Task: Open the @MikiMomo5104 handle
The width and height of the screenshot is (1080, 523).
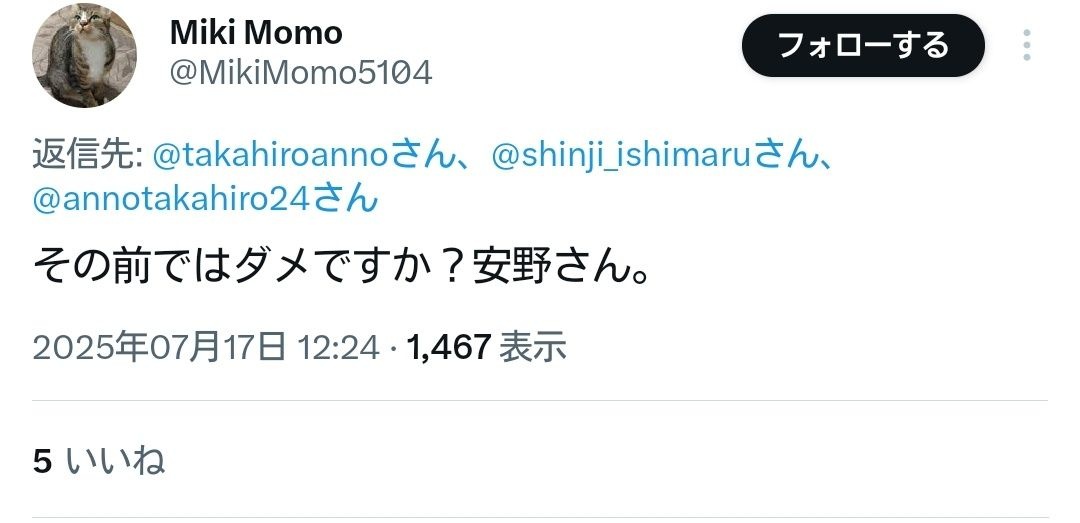Action: 301,72
